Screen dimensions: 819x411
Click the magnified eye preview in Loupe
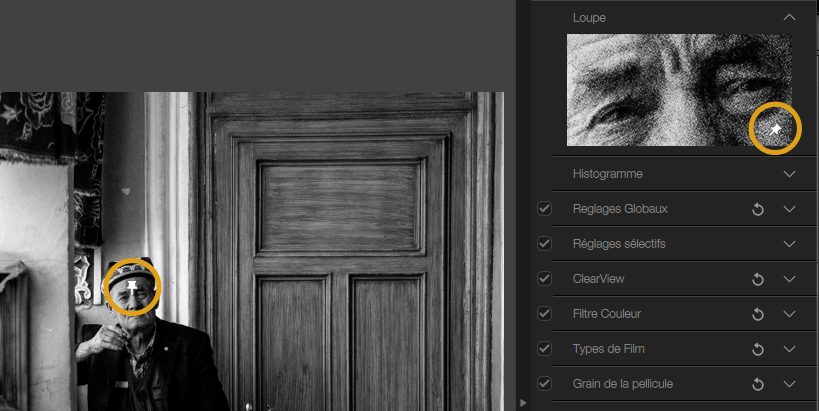point(679,90)
